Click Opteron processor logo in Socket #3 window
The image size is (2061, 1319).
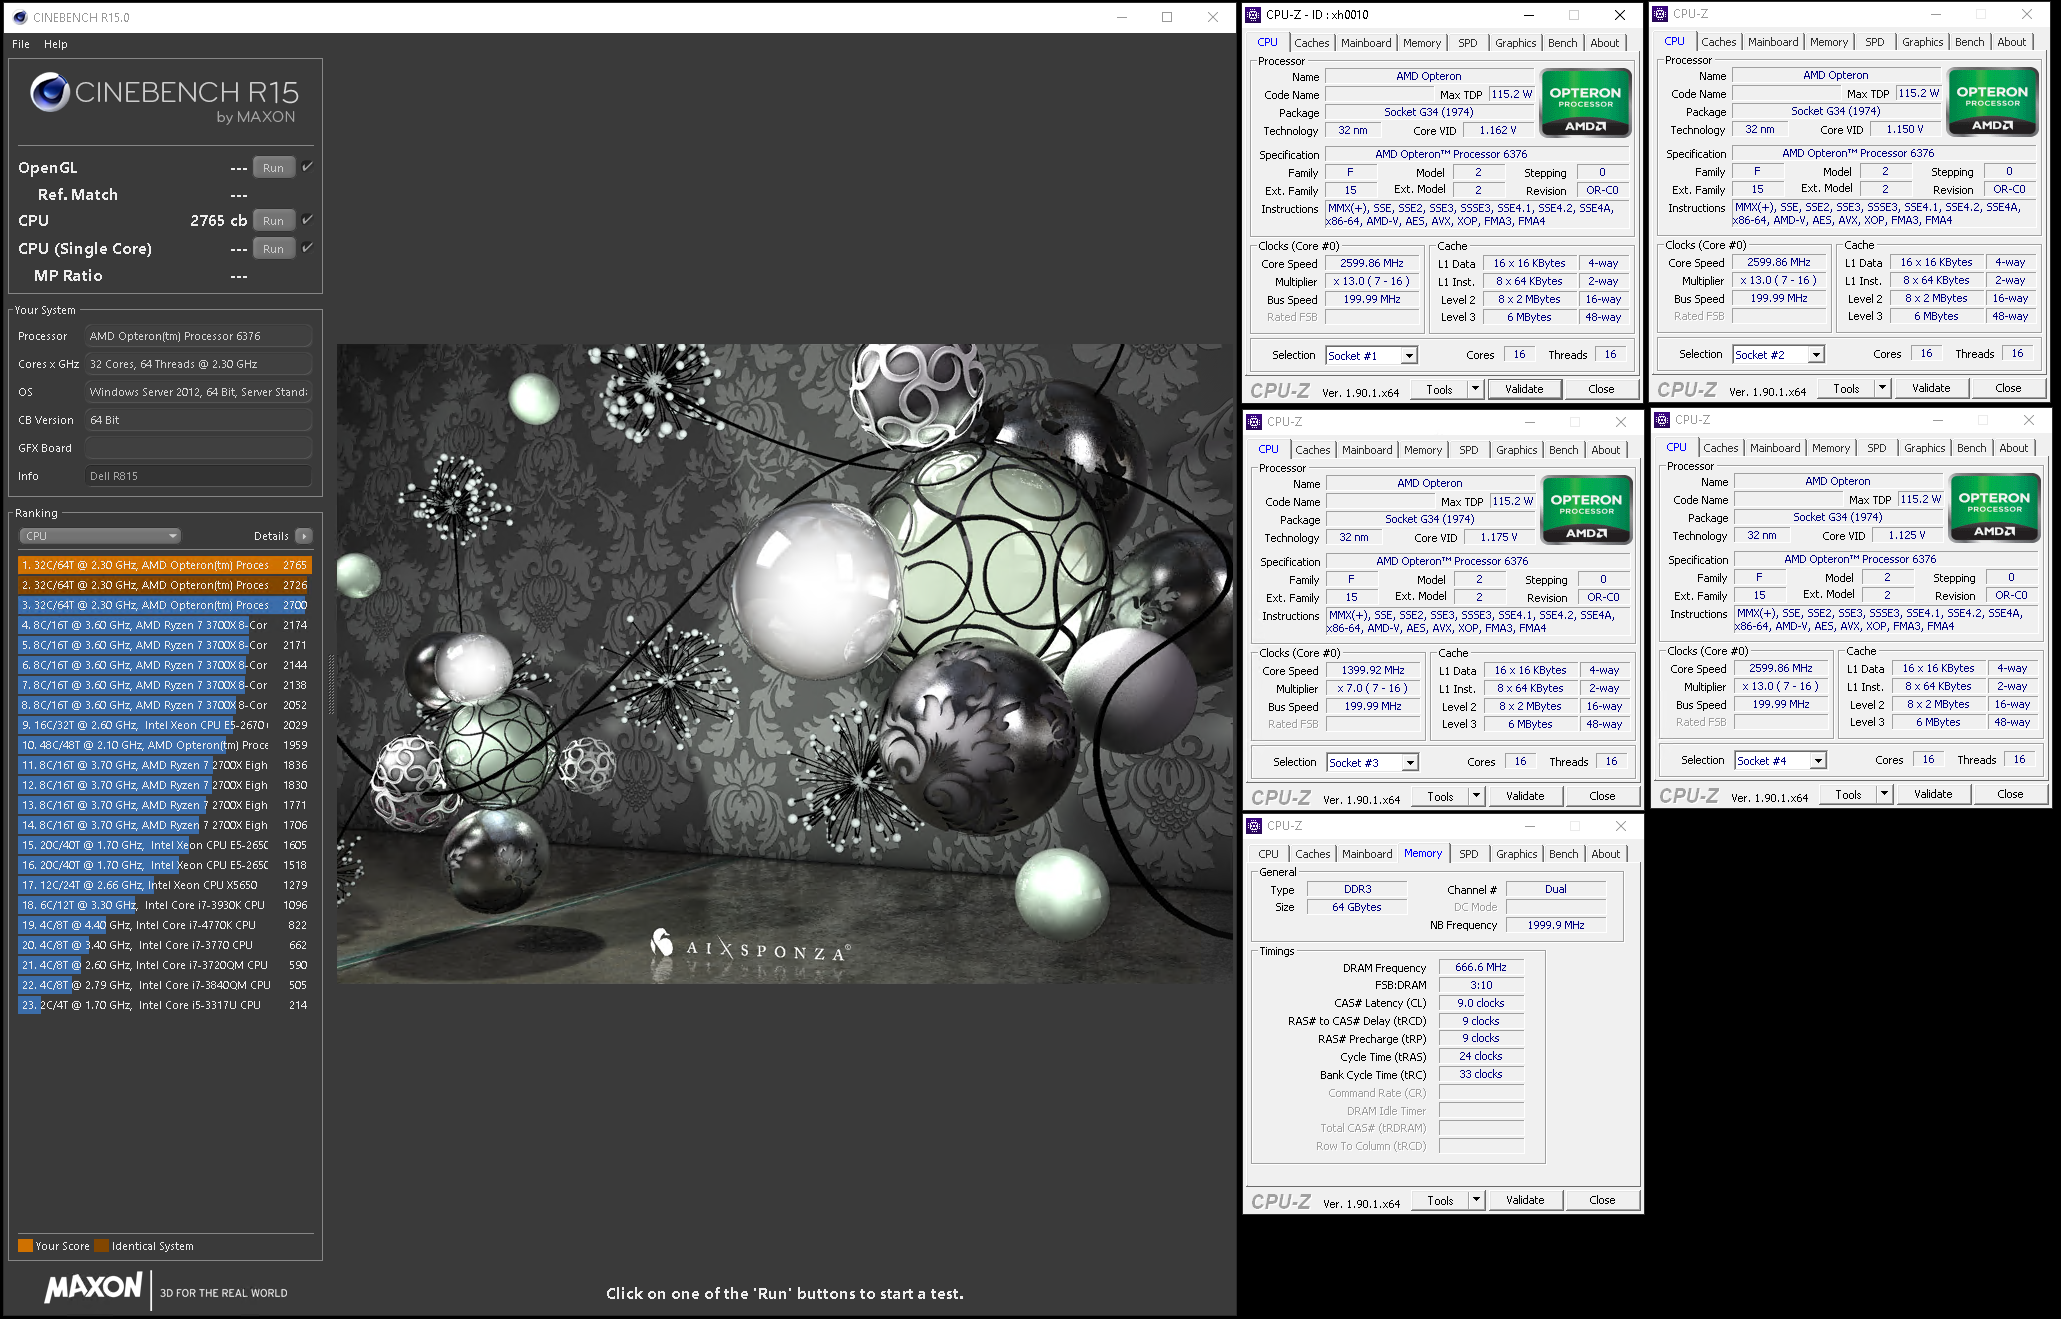pos(1586,509)
